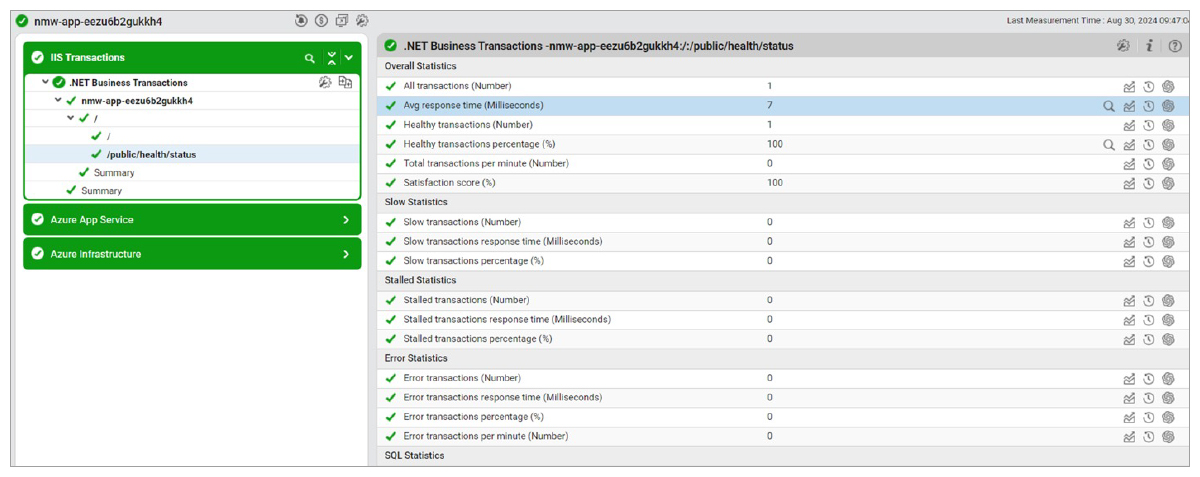
Task: Click the alarm-clock icon next to nmw-app-eezu6b2gukkh4 title
Action: (302, 20)
